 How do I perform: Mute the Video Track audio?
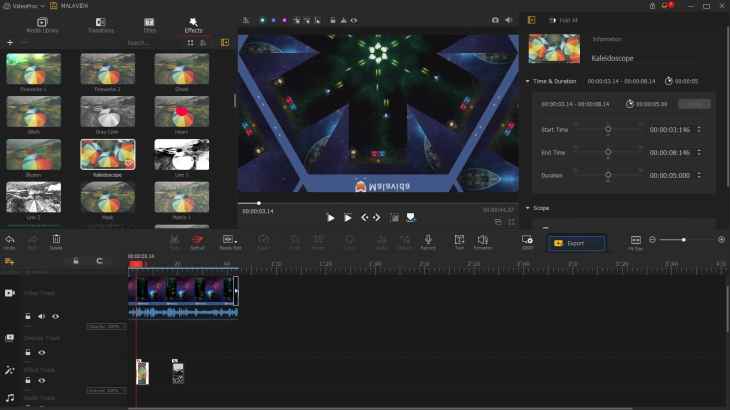tap(42, 316)
